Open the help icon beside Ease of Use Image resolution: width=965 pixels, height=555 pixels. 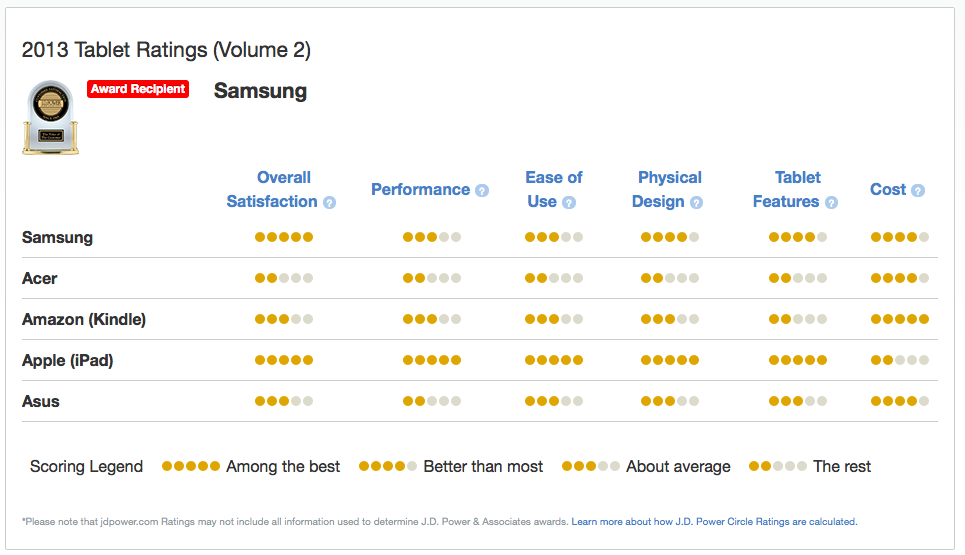click(569, 202)
